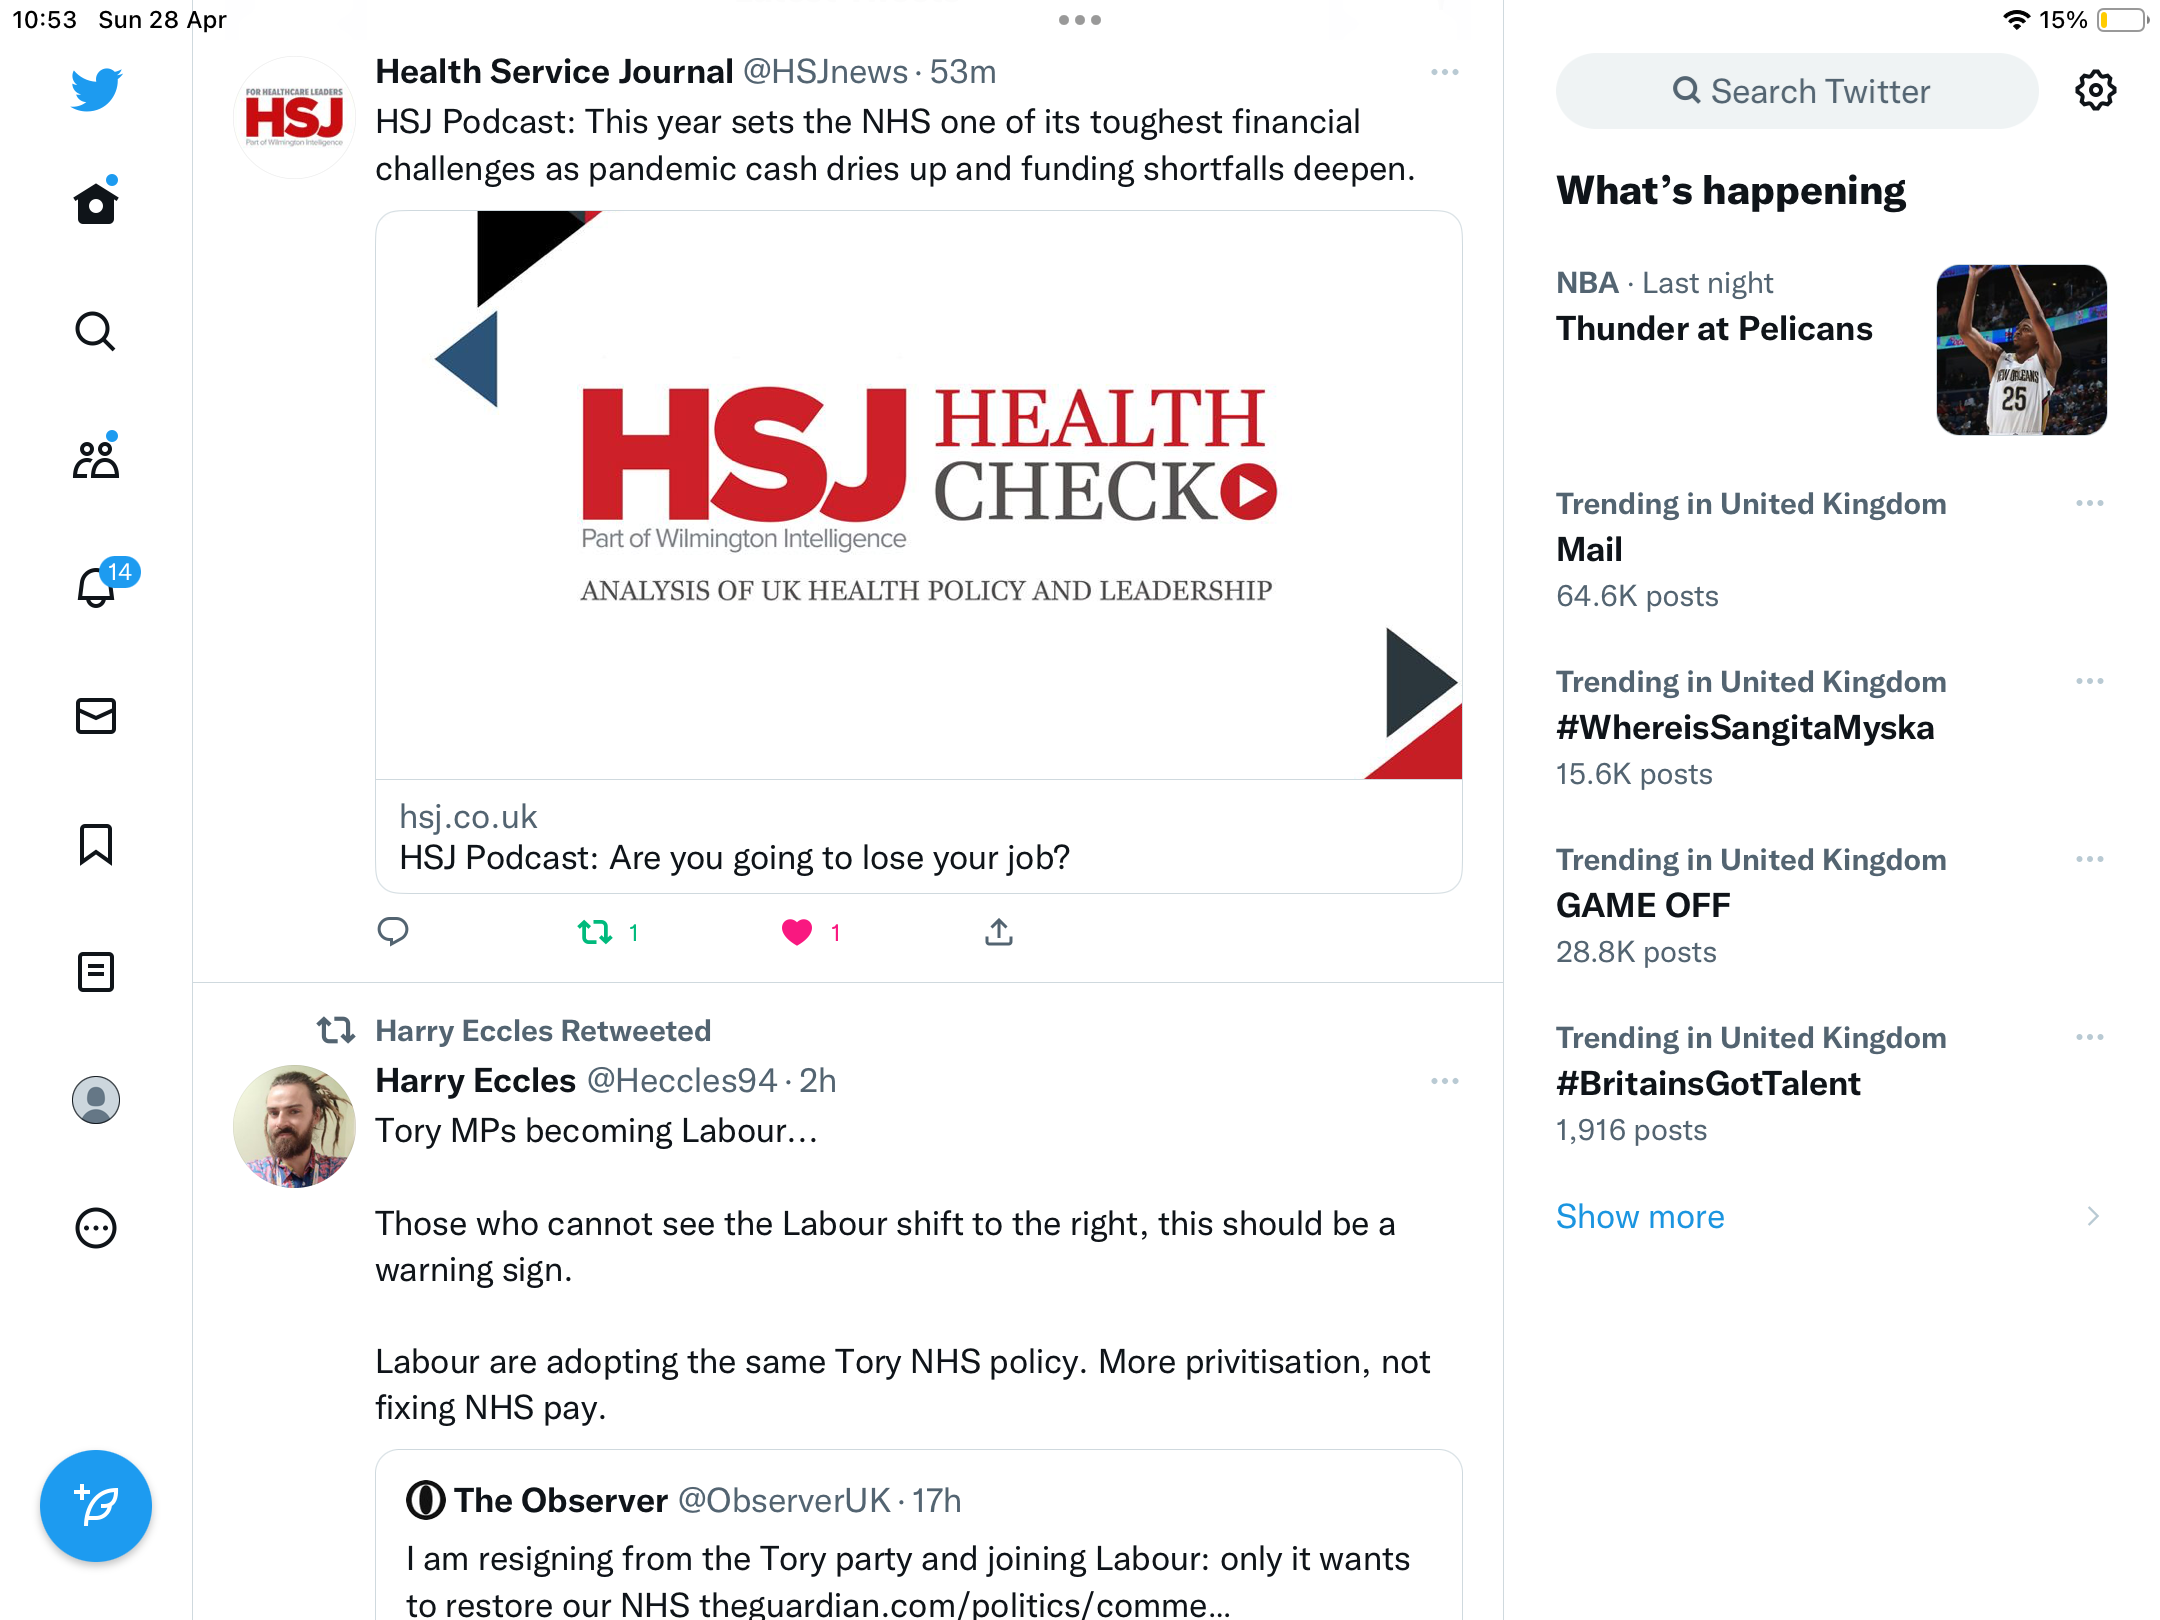Show more trending topics
2160x1620 pixels.
[x=1640, y=1216]
